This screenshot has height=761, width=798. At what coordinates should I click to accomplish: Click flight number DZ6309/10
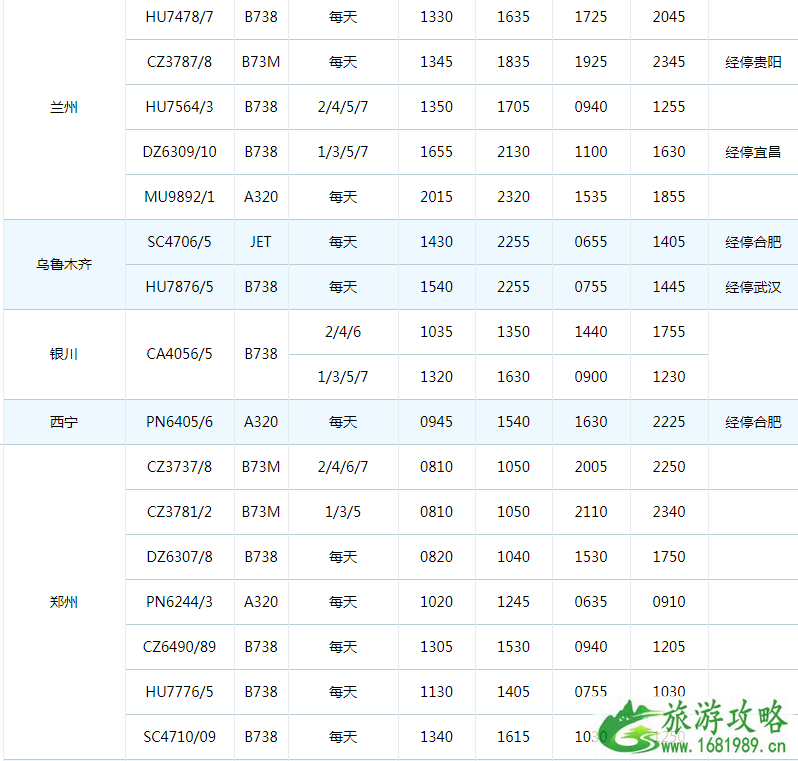[179, 152]
